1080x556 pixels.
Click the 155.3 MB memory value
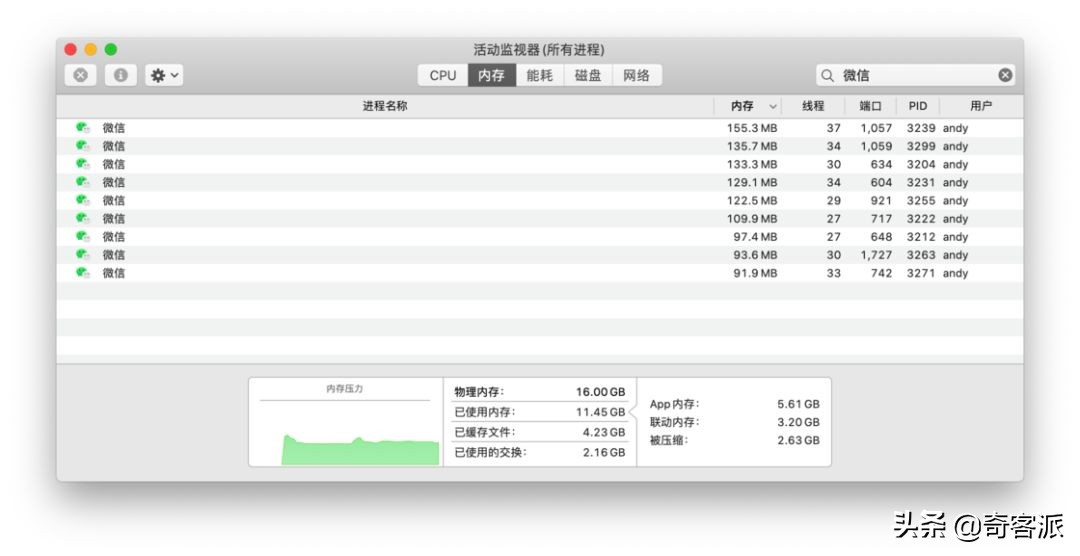[751, 128]
